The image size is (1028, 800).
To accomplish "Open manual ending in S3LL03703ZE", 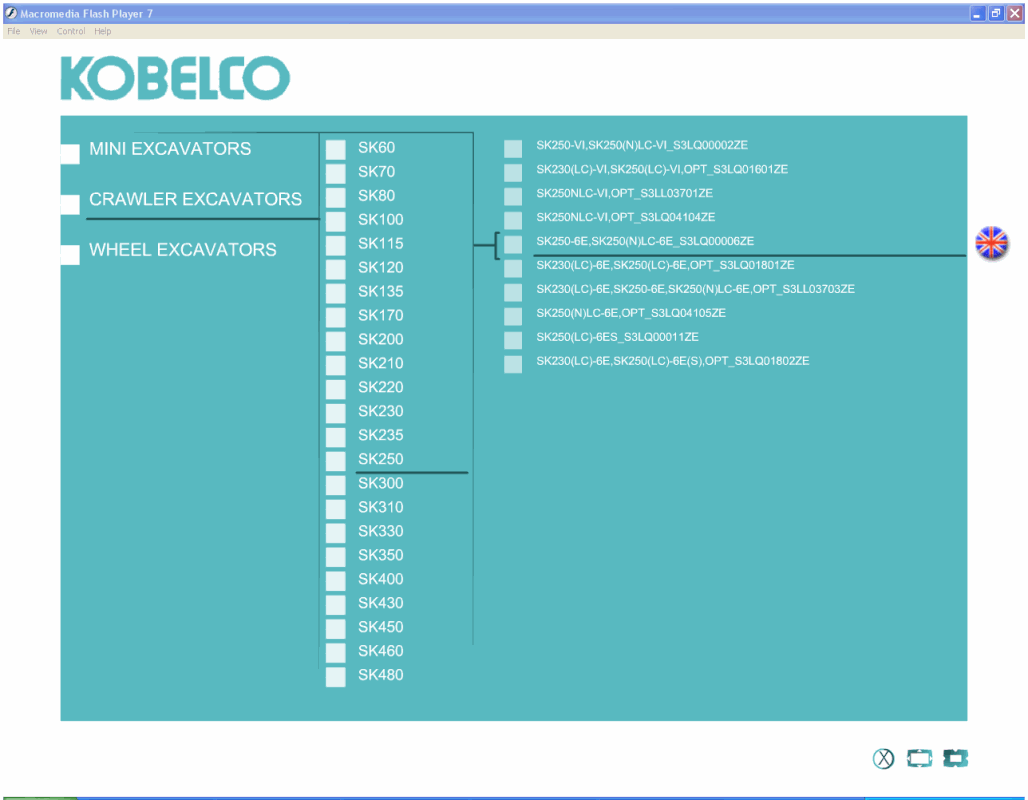I will [x=696, y=289].
